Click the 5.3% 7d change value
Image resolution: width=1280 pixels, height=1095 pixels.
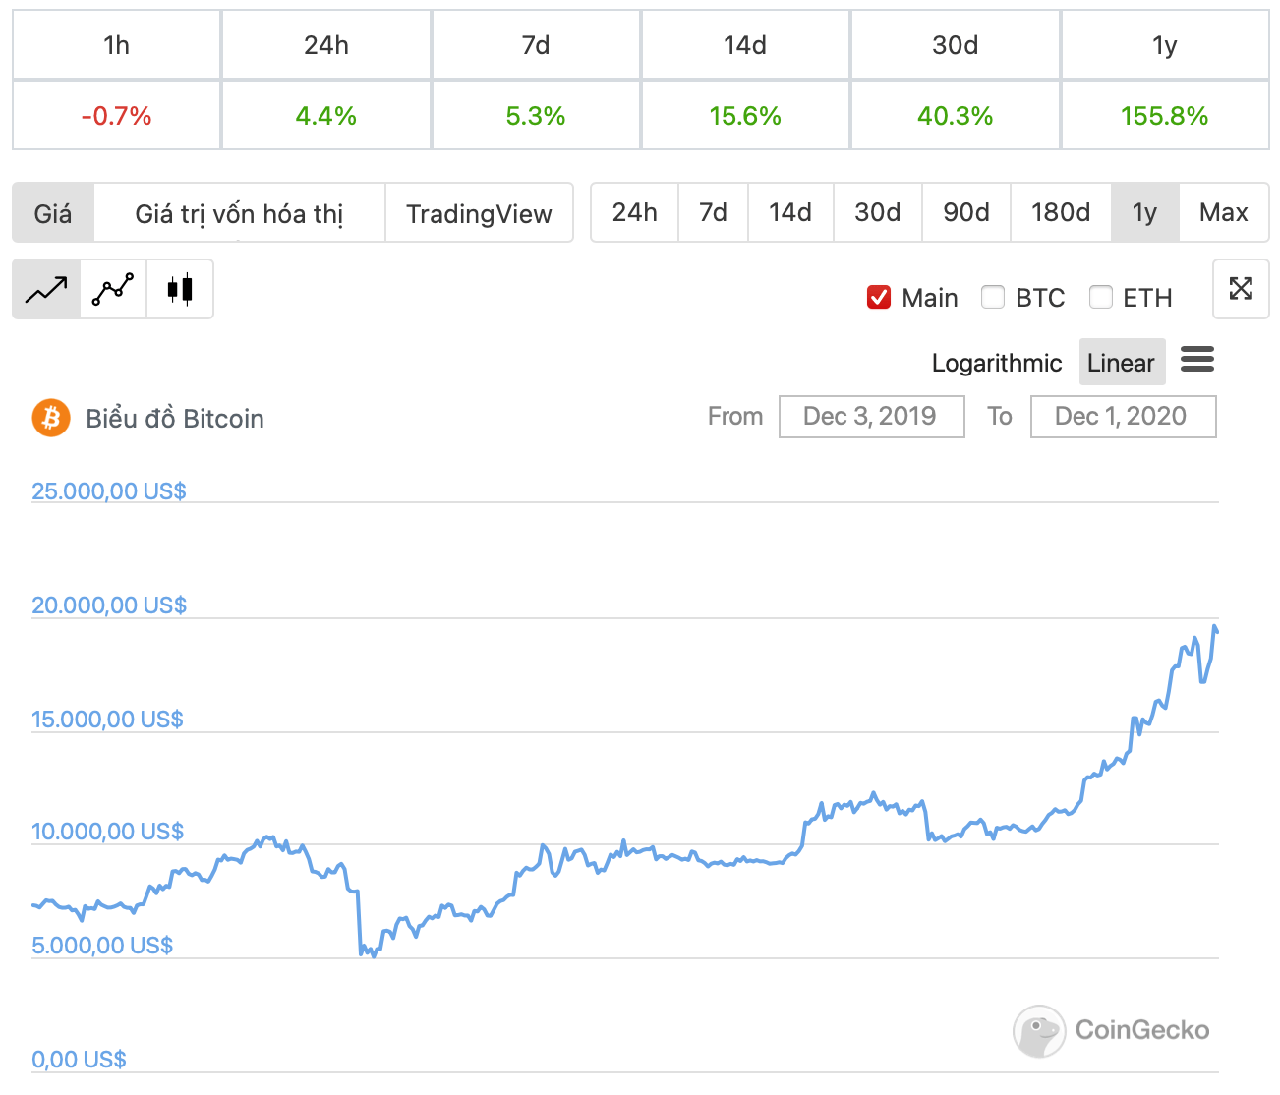coord(536,116)
